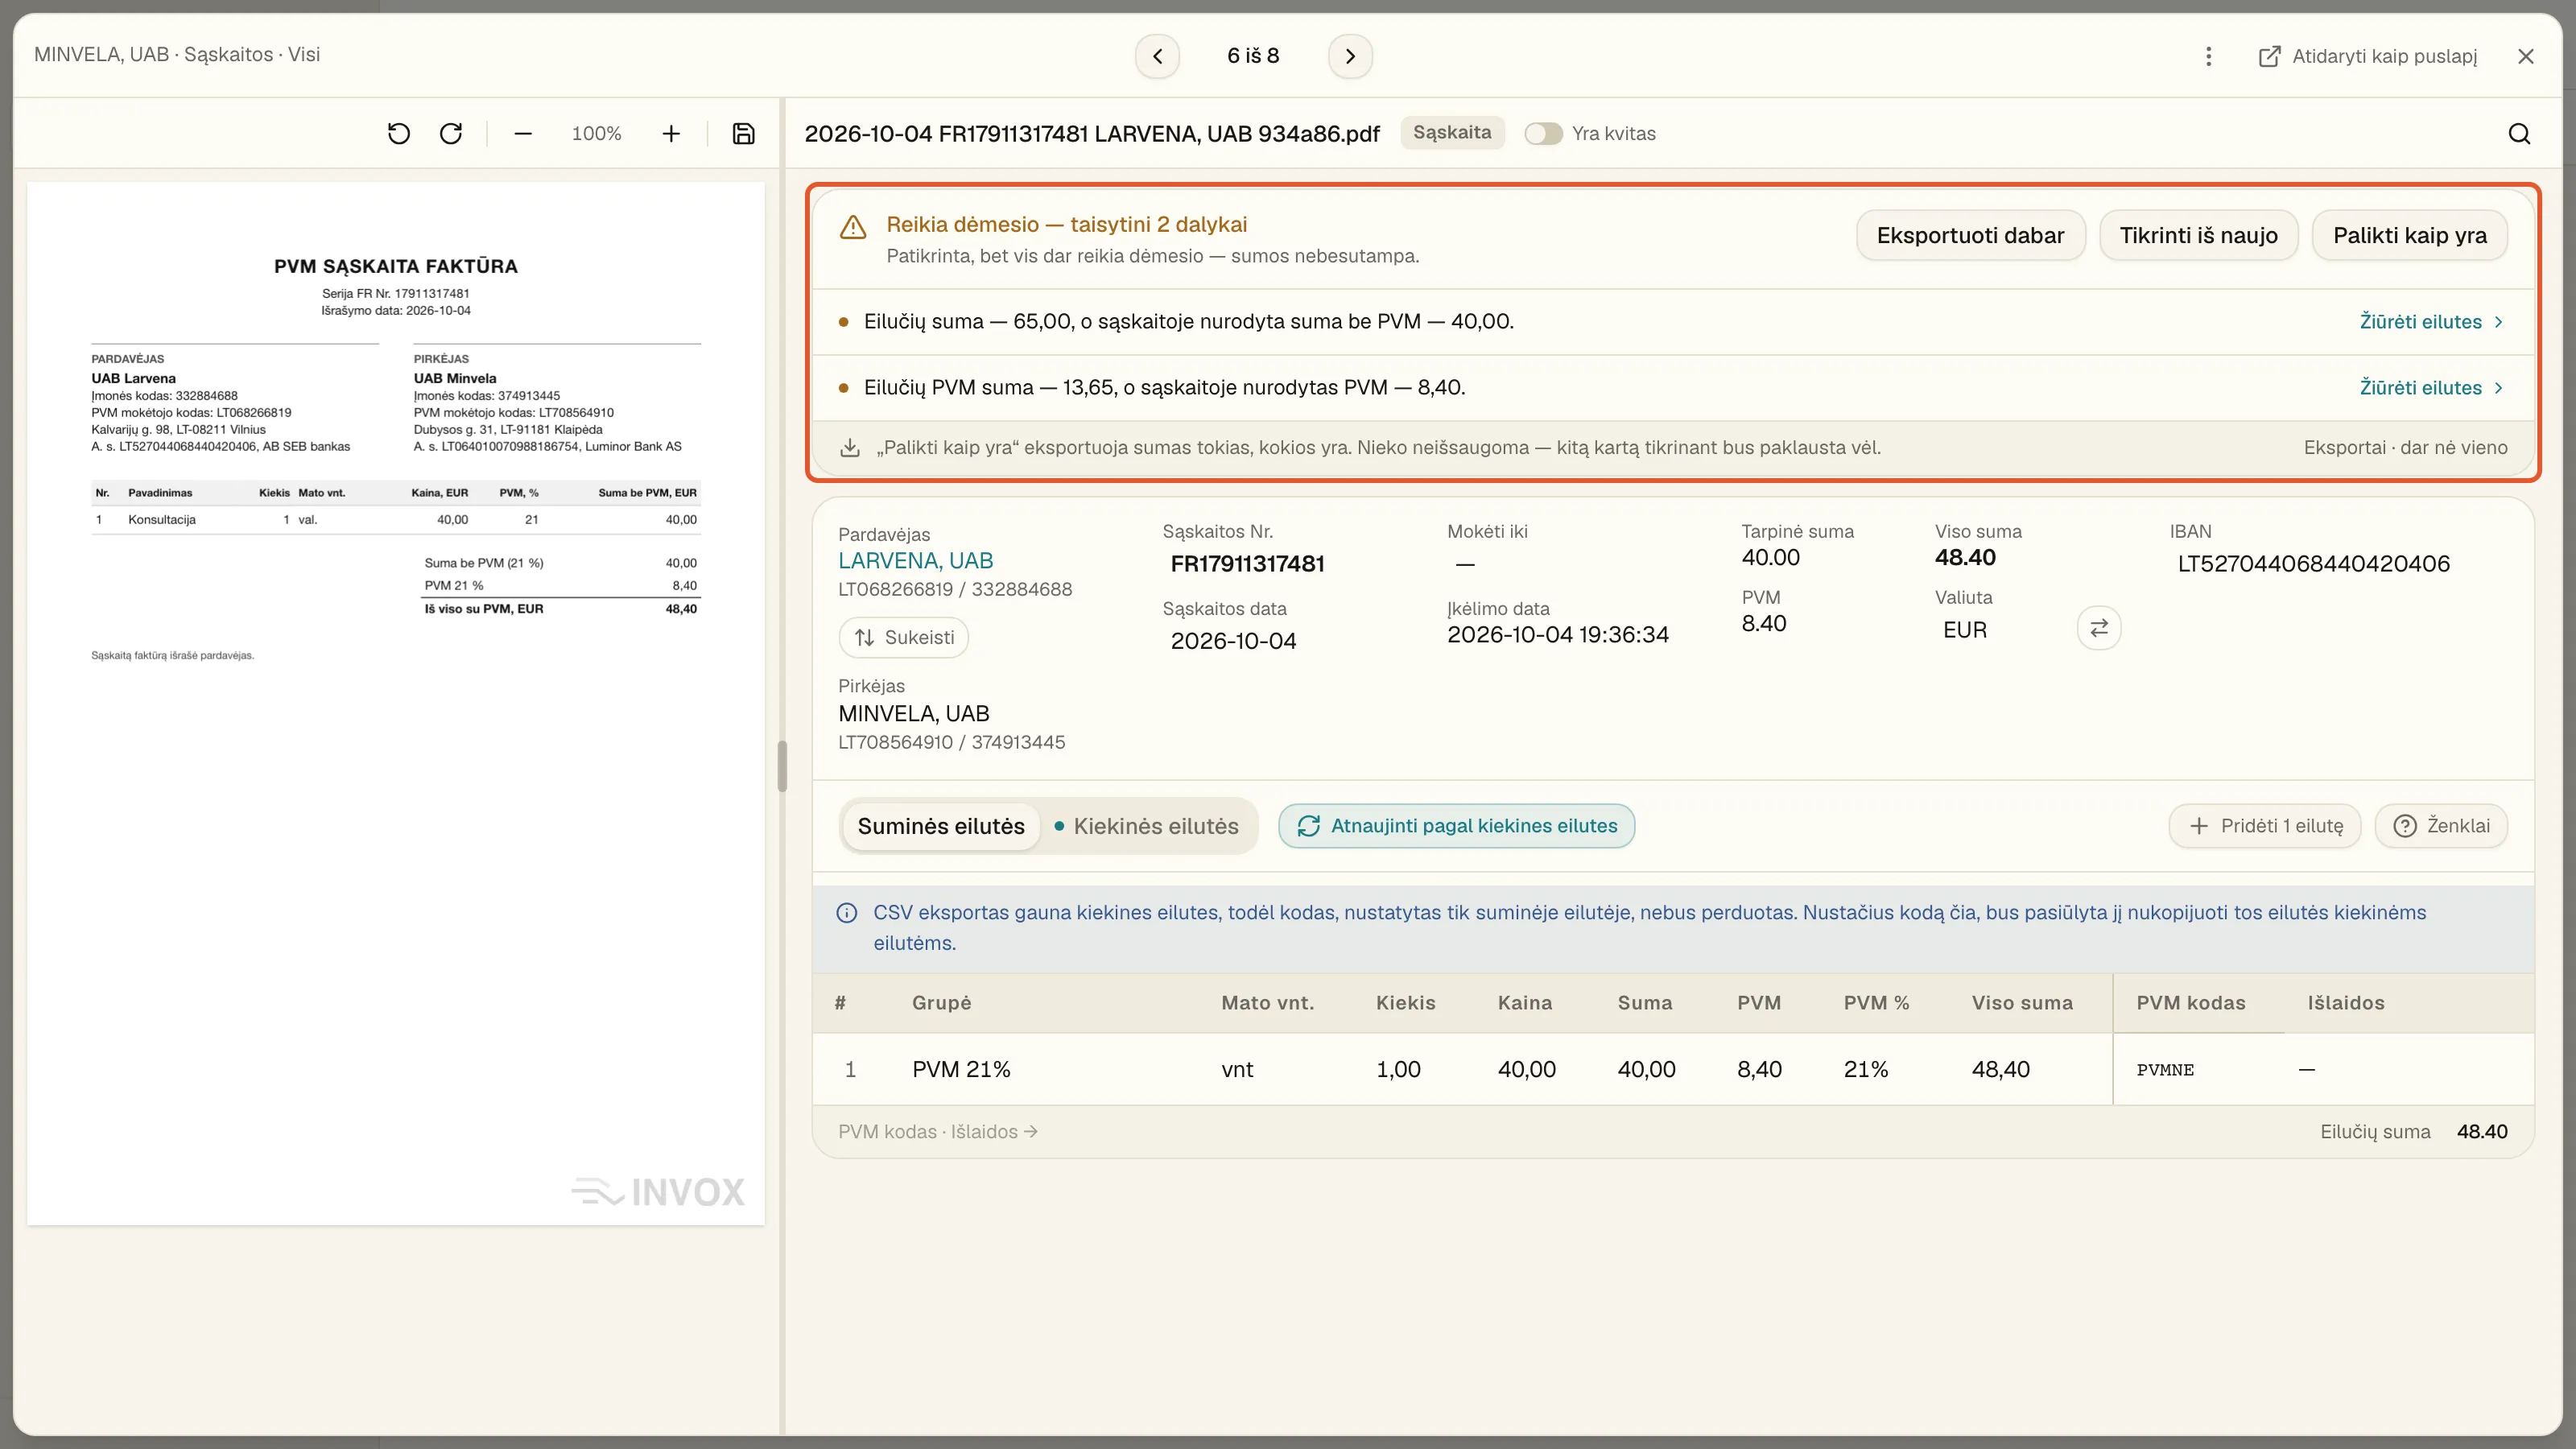
Task: Go to the next invoice
Action: (x=1350, y=56)
